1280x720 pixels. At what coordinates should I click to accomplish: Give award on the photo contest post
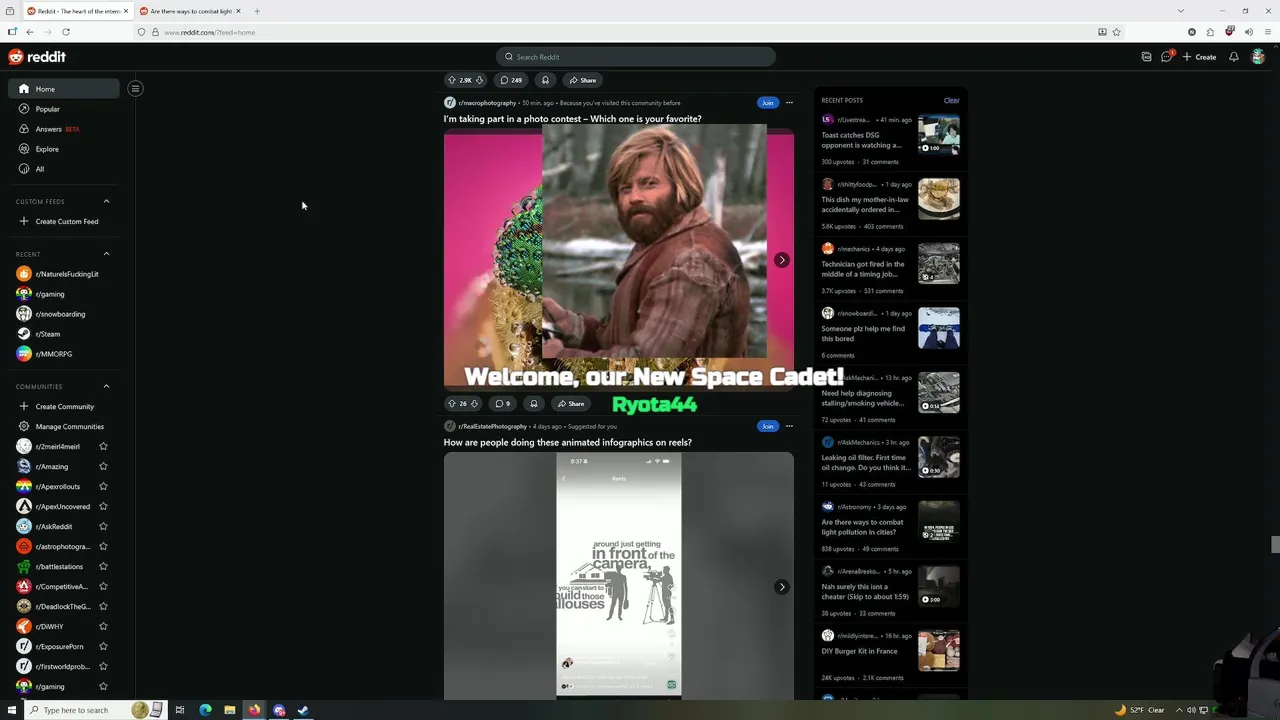(534, 403)
